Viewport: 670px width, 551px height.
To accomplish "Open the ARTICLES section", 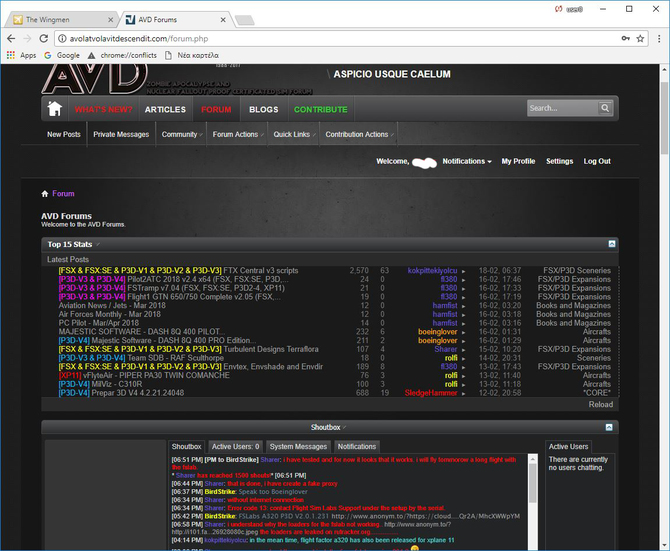I will (x=165, y=109).
